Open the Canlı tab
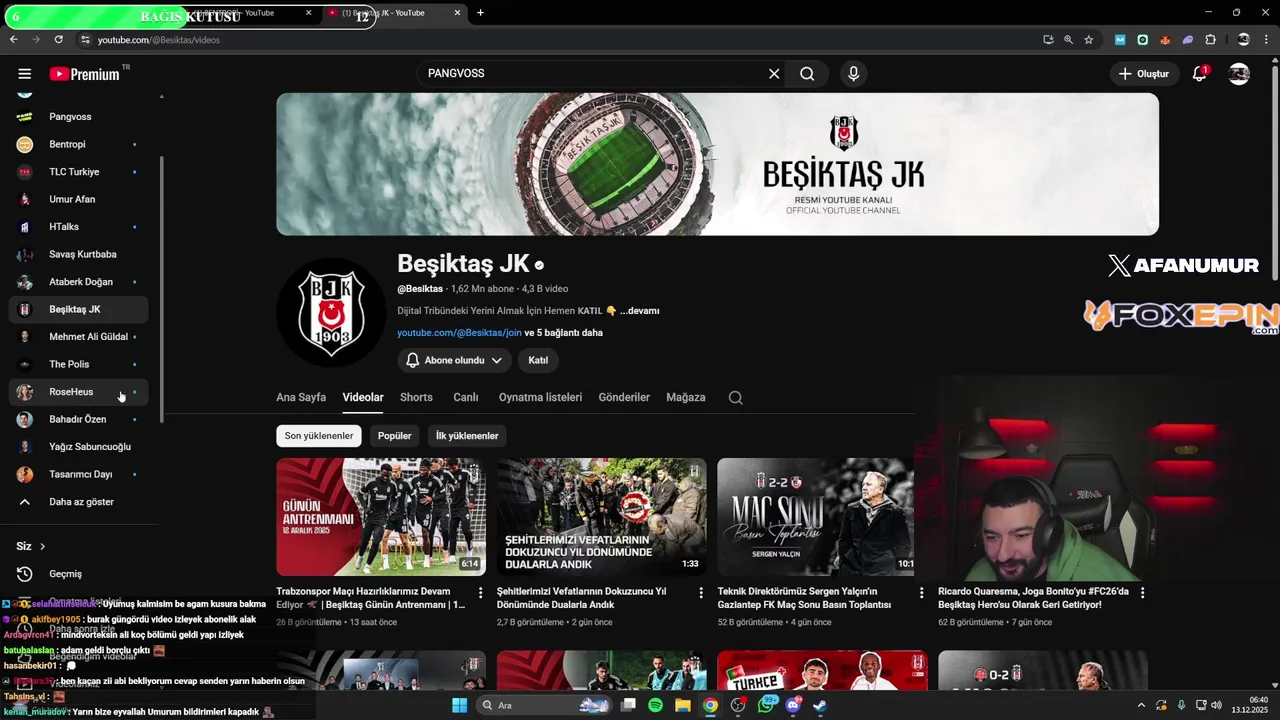The height and width of the screenshot is (720, 1280). [466, 398]
